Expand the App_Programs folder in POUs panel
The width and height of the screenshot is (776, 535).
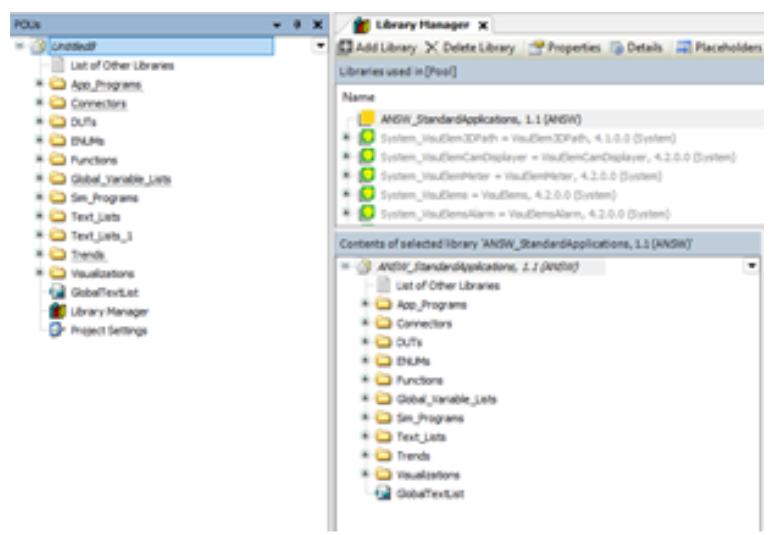(39, 85)
